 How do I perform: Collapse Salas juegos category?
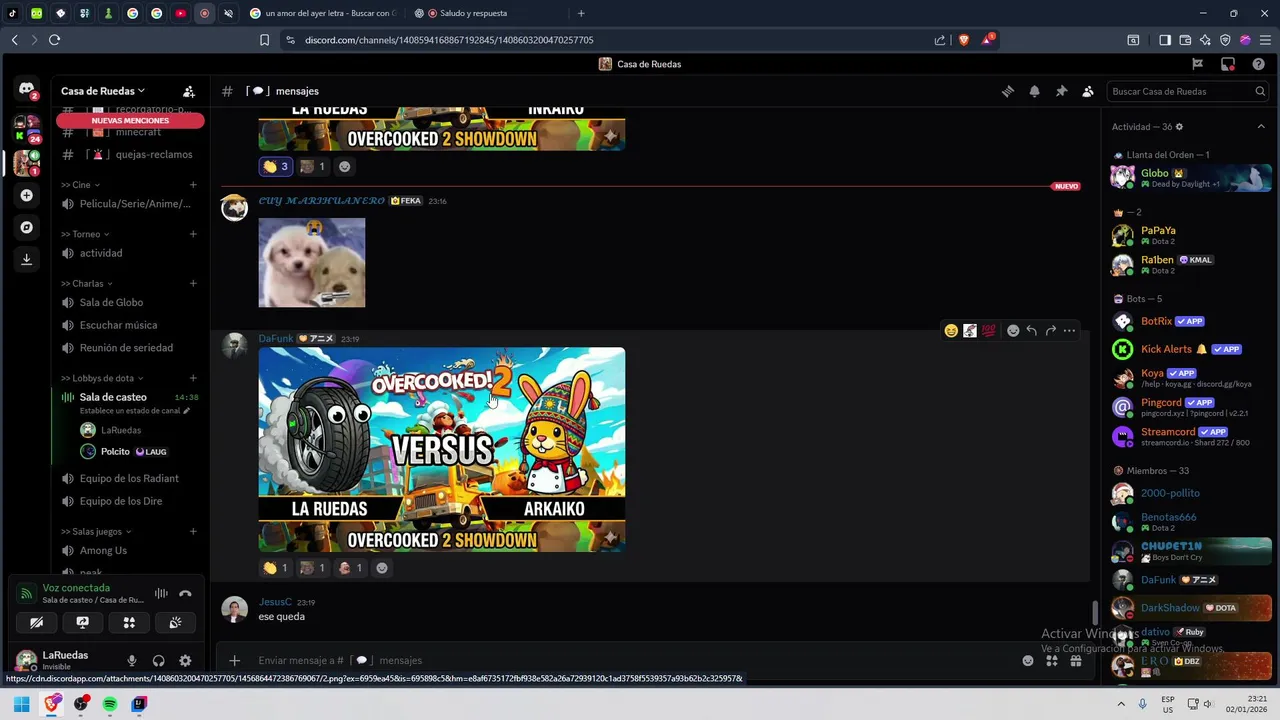point(97,531)
